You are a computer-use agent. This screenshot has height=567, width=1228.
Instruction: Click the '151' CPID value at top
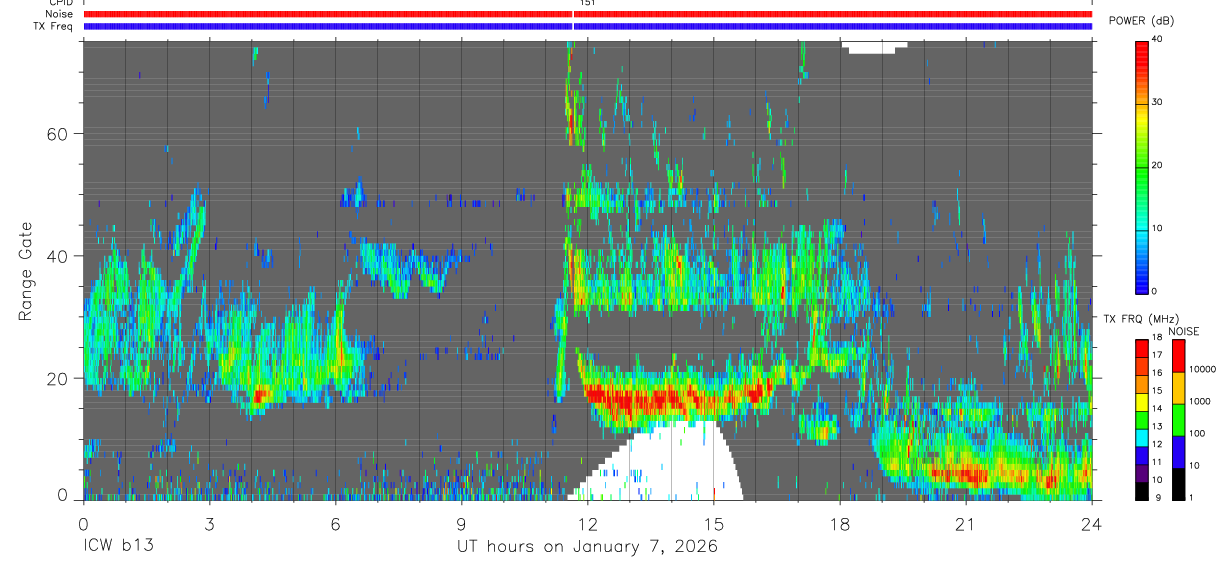(x=587, y=4)
